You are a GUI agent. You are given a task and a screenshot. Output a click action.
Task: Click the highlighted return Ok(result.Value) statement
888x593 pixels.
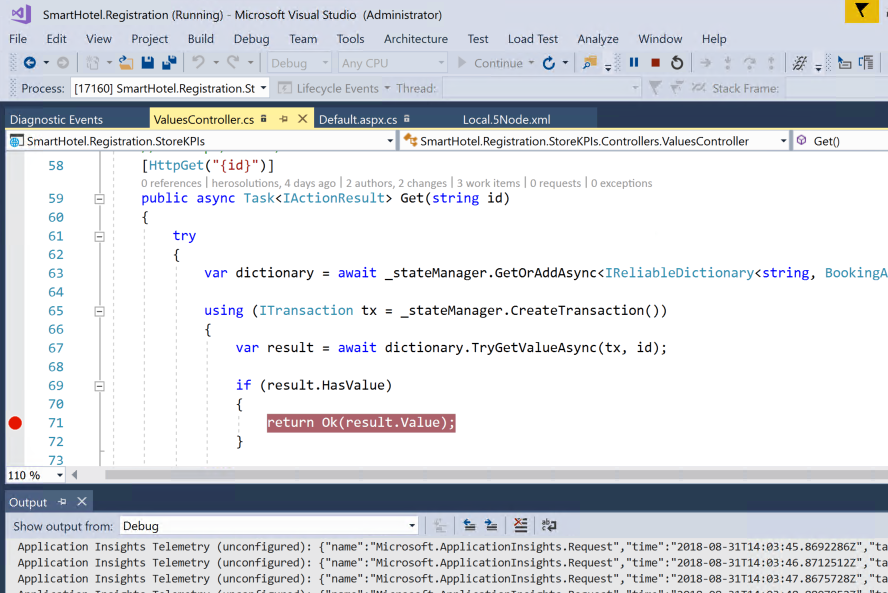coord(361,423)
